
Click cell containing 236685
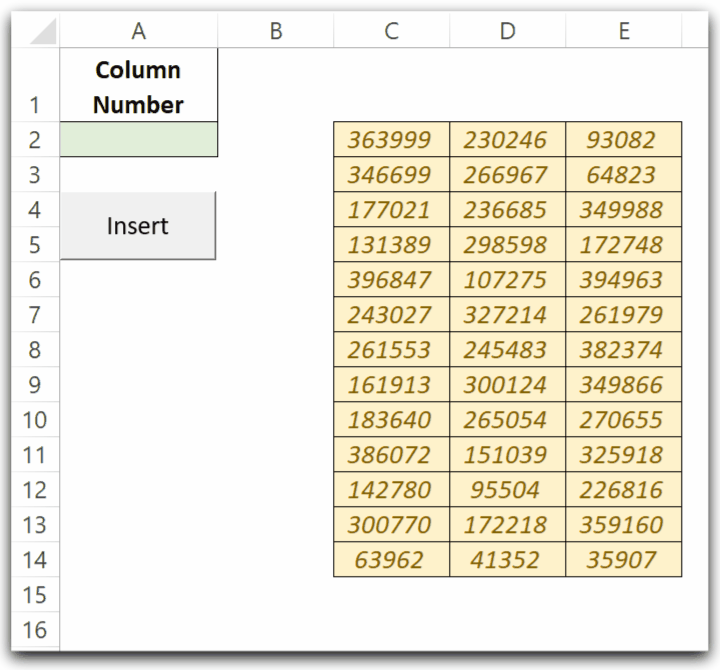[x=507, y=209]
